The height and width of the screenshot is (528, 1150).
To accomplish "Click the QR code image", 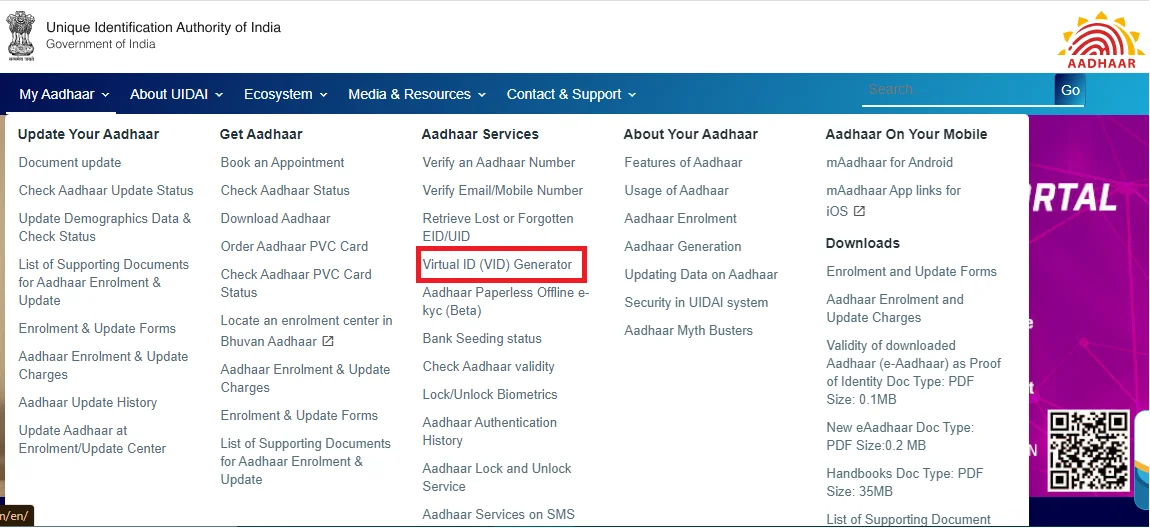I will tap(1088, 450).
